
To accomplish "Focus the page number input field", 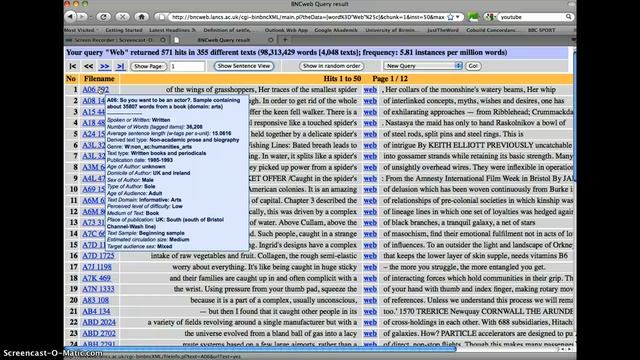I will [187, 66].
